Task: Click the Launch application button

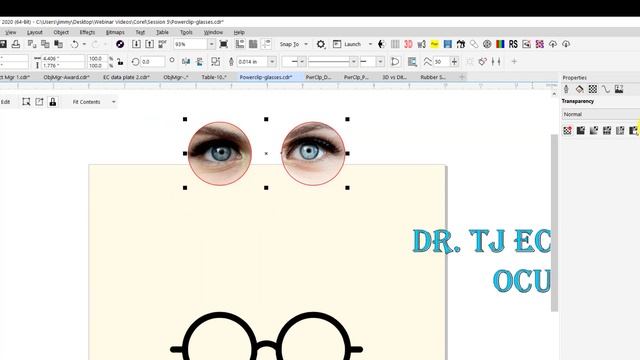Action: (x=347, y=44)
